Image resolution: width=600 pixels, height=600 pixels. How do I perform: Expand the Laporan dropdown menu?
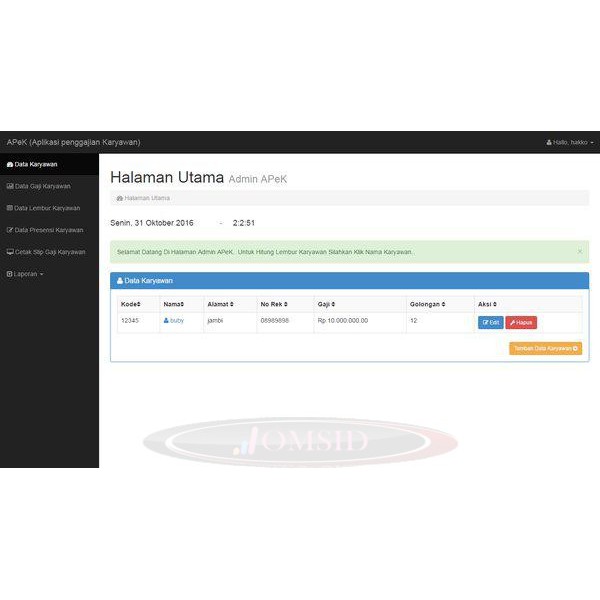pos(25,274)
